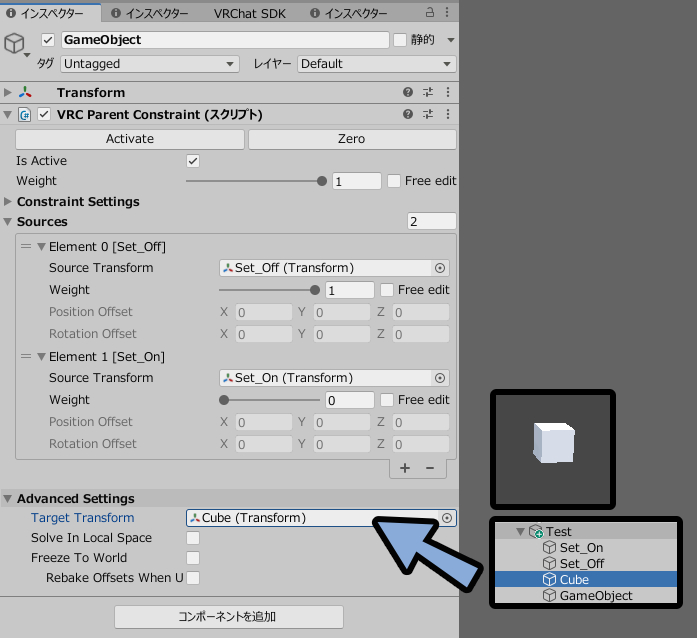Click the VRC Parent Constraint script icon

[x=24, y=115]
